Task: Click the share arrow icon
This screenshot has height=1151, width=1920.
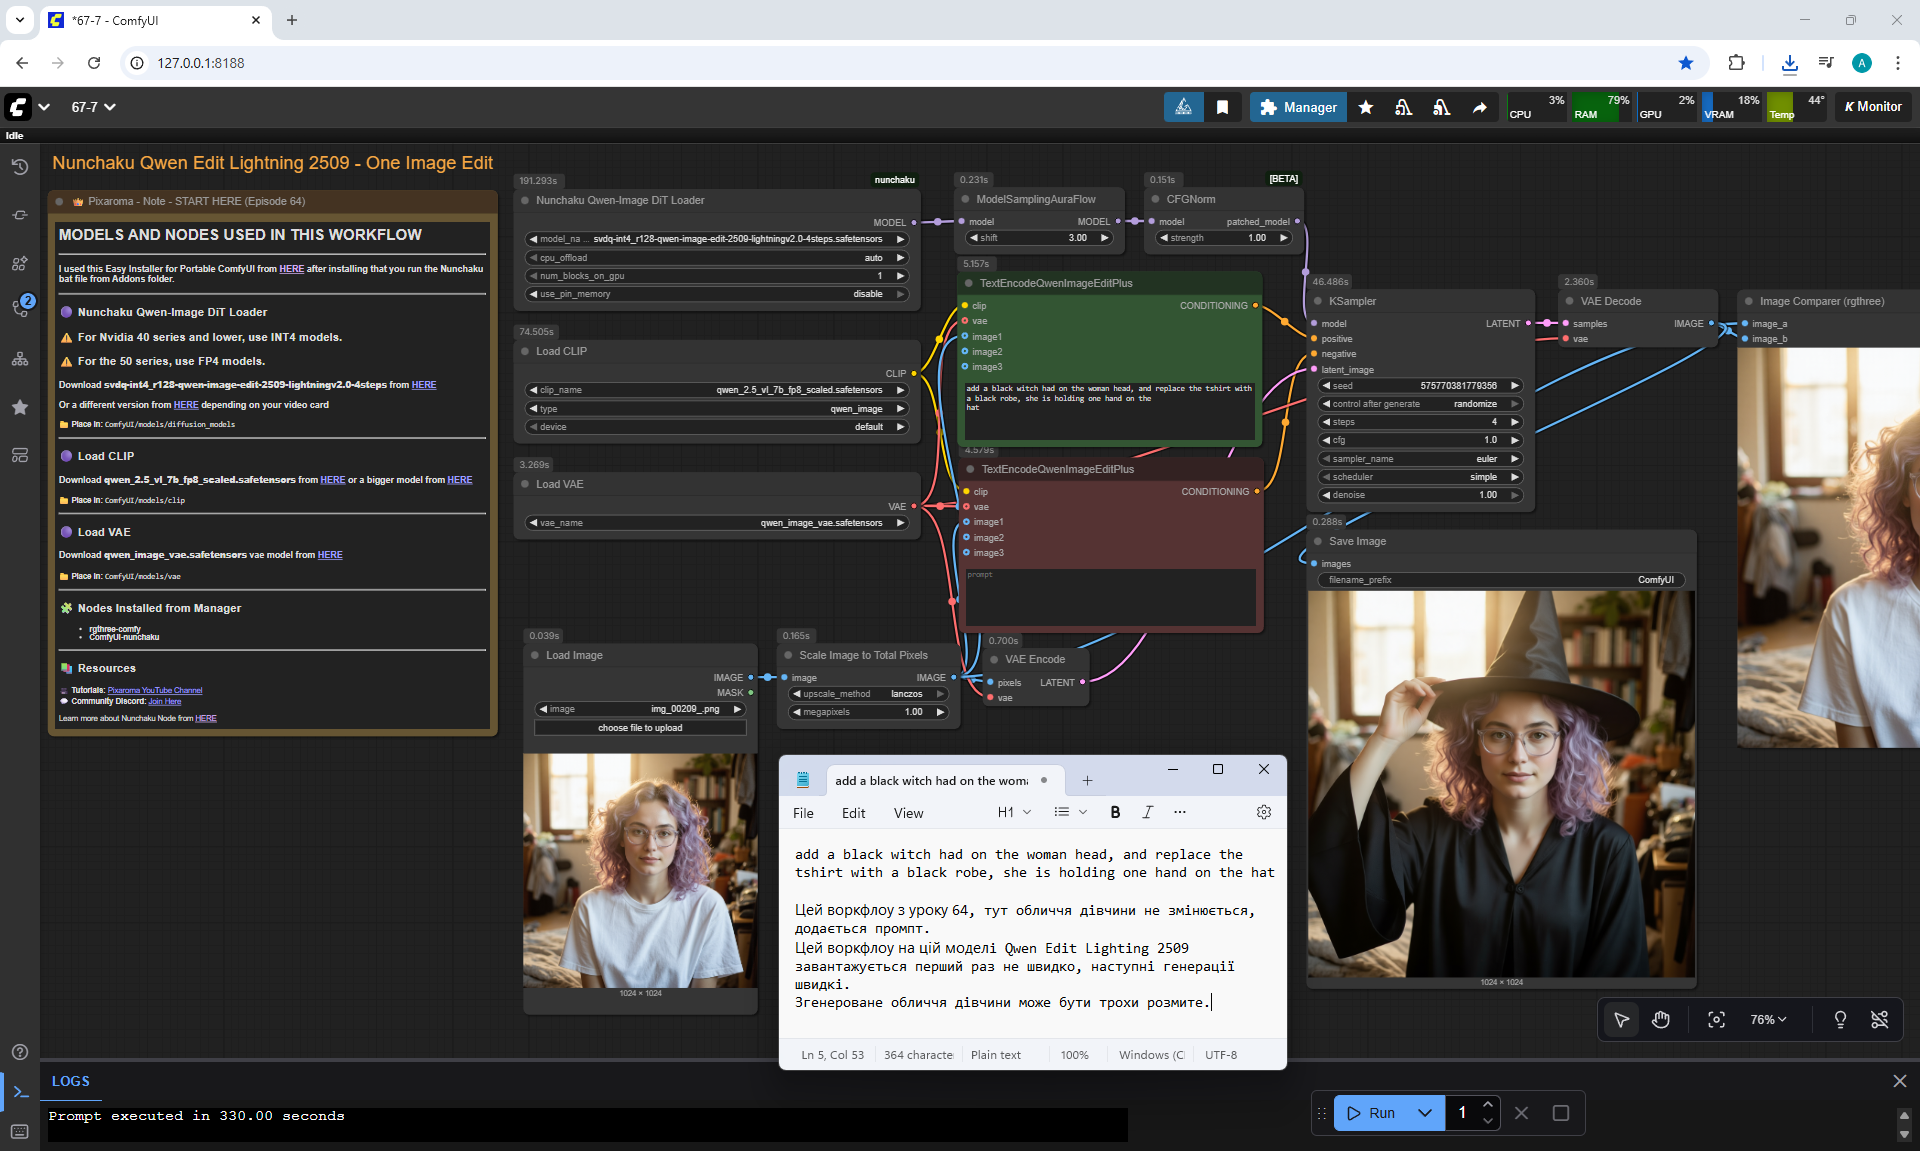Action: point(1479,107)
